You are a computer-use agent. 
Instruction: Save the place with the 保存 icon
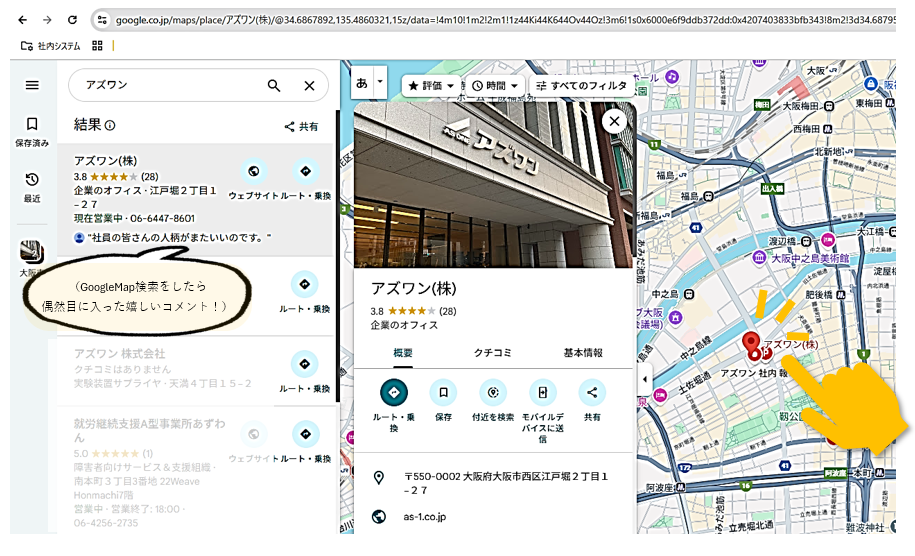(443, 393)
